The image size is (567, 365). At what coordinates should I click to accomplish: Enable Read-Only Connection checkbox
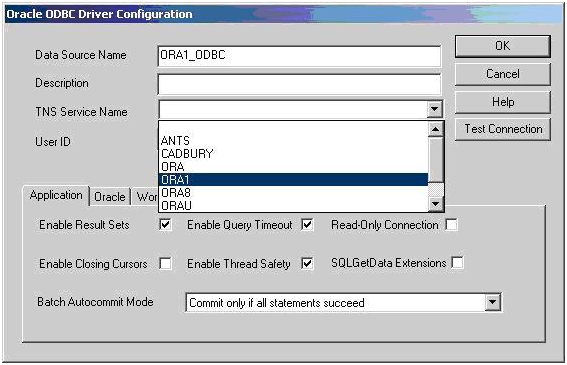[451, 225]
